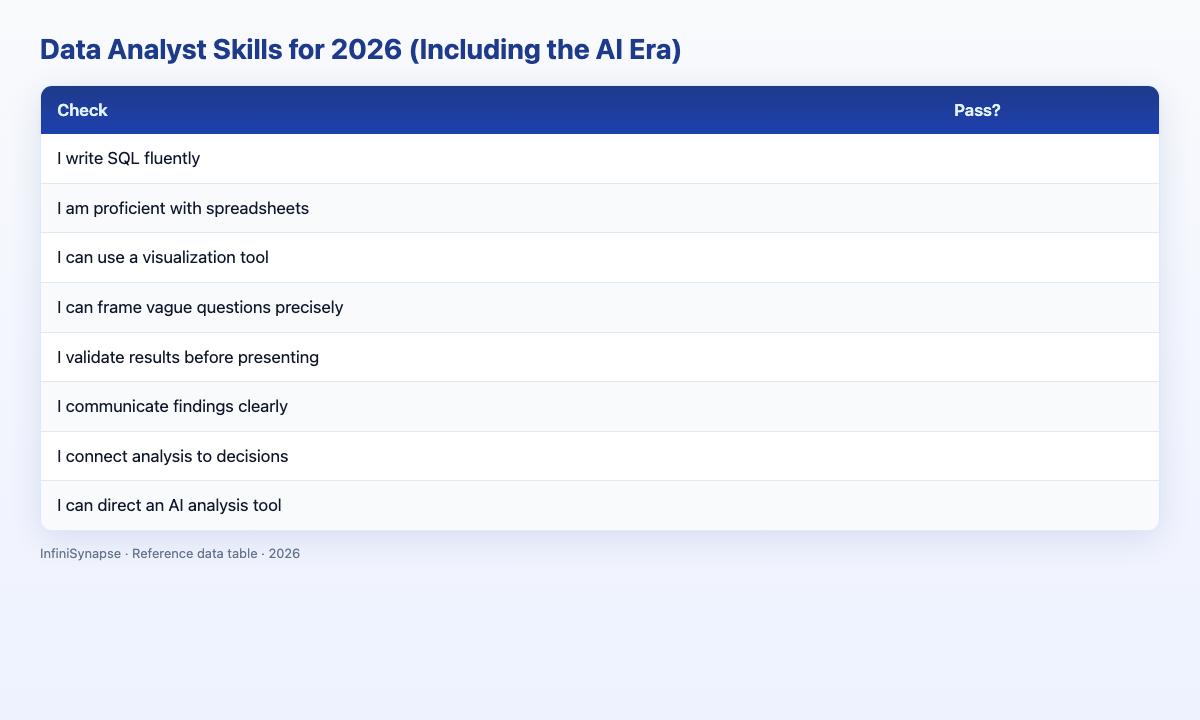The width and height of the screenshot is (1200, 720).
Task: Click the InfiniSynapse footer caption
Action: (x=170, y=553)
